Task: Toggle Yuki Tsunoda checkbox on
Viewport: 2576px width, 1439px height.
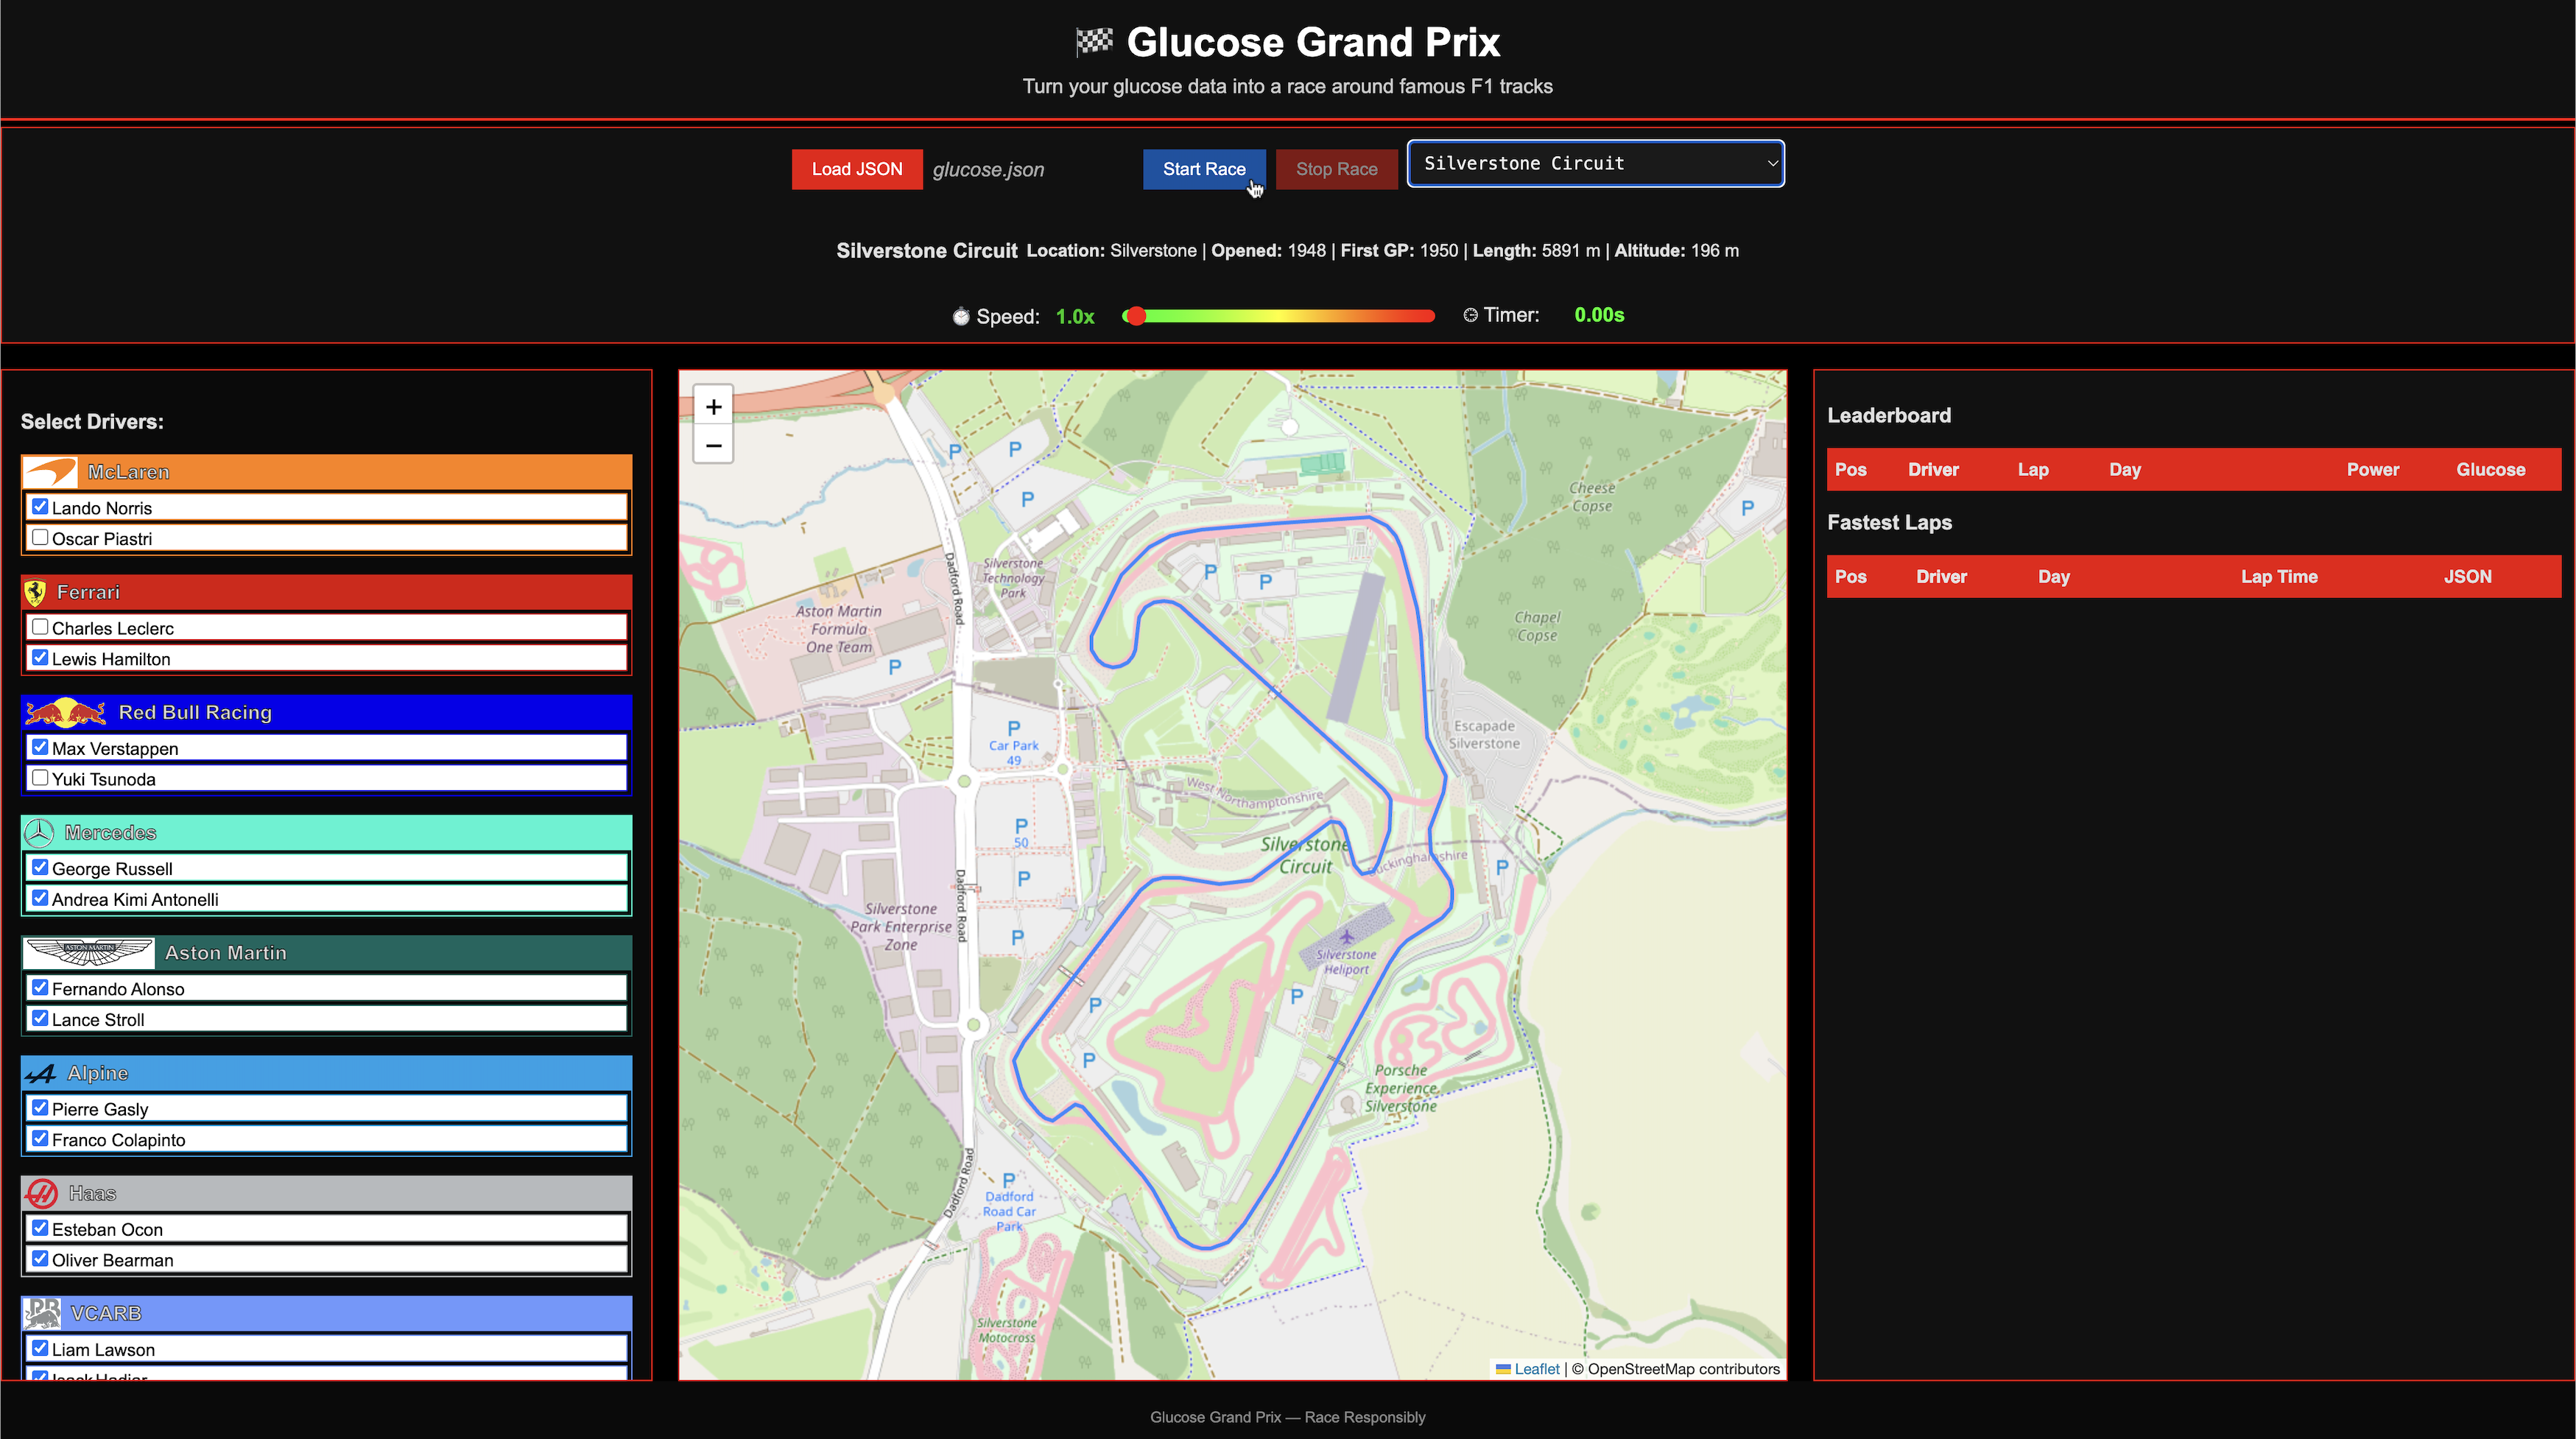Action: coord(40,778)
